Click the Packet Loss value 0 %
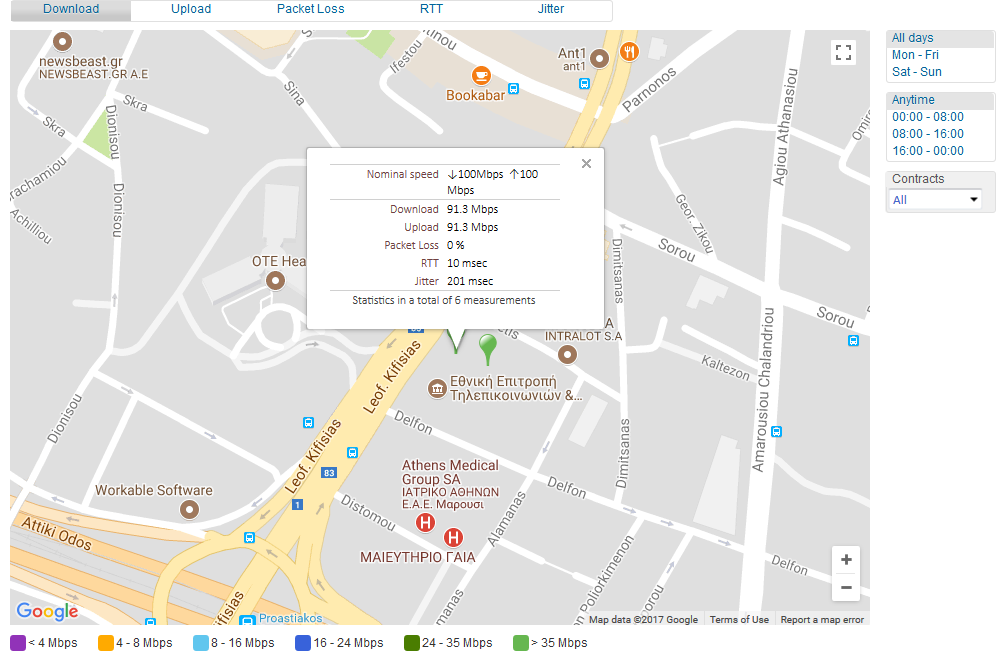The width and height of the screenshot is (1004, 663). click(x=455, y=245)
